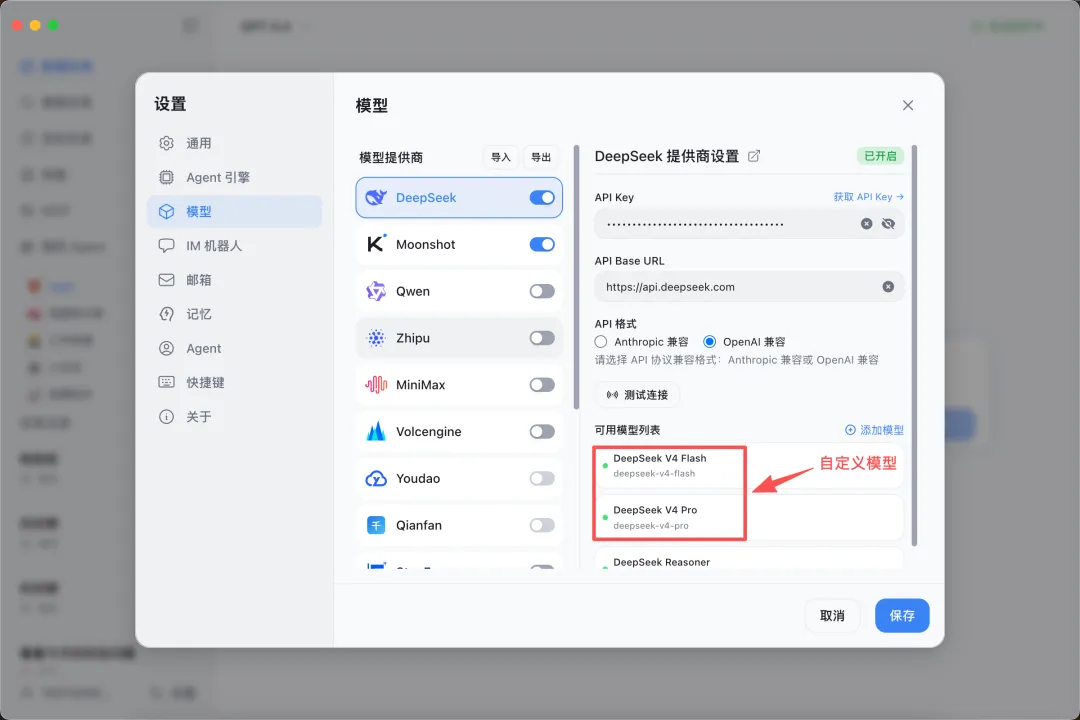Click the DeepSeek whale logo icon
1080x720 pixels.
(x=376, y=198)
